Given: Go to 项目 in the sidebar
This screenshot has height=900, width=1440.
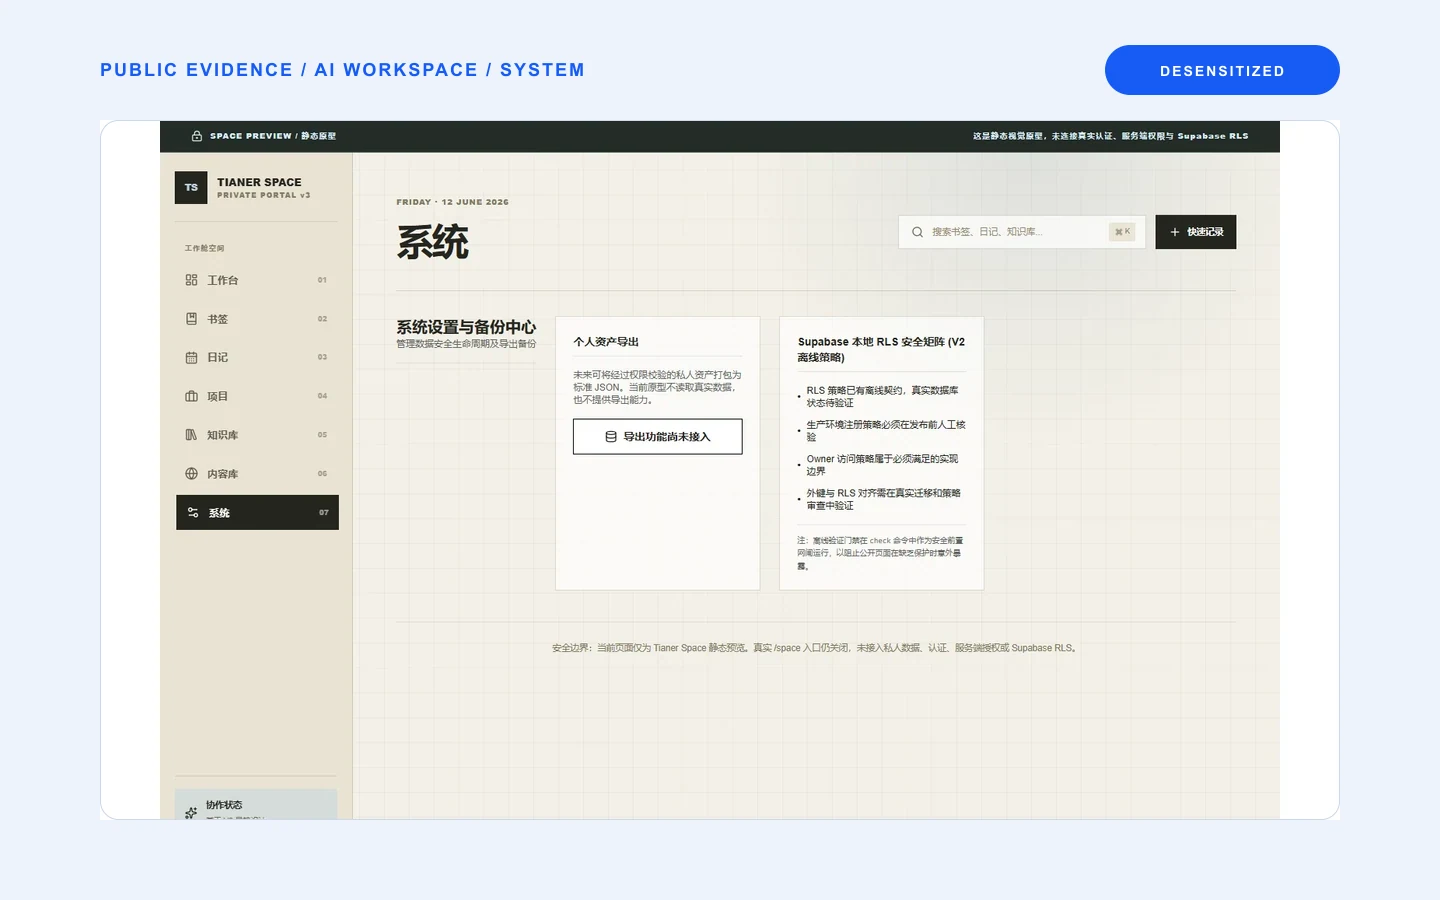Looking at the screenshot, I should 257,396.
